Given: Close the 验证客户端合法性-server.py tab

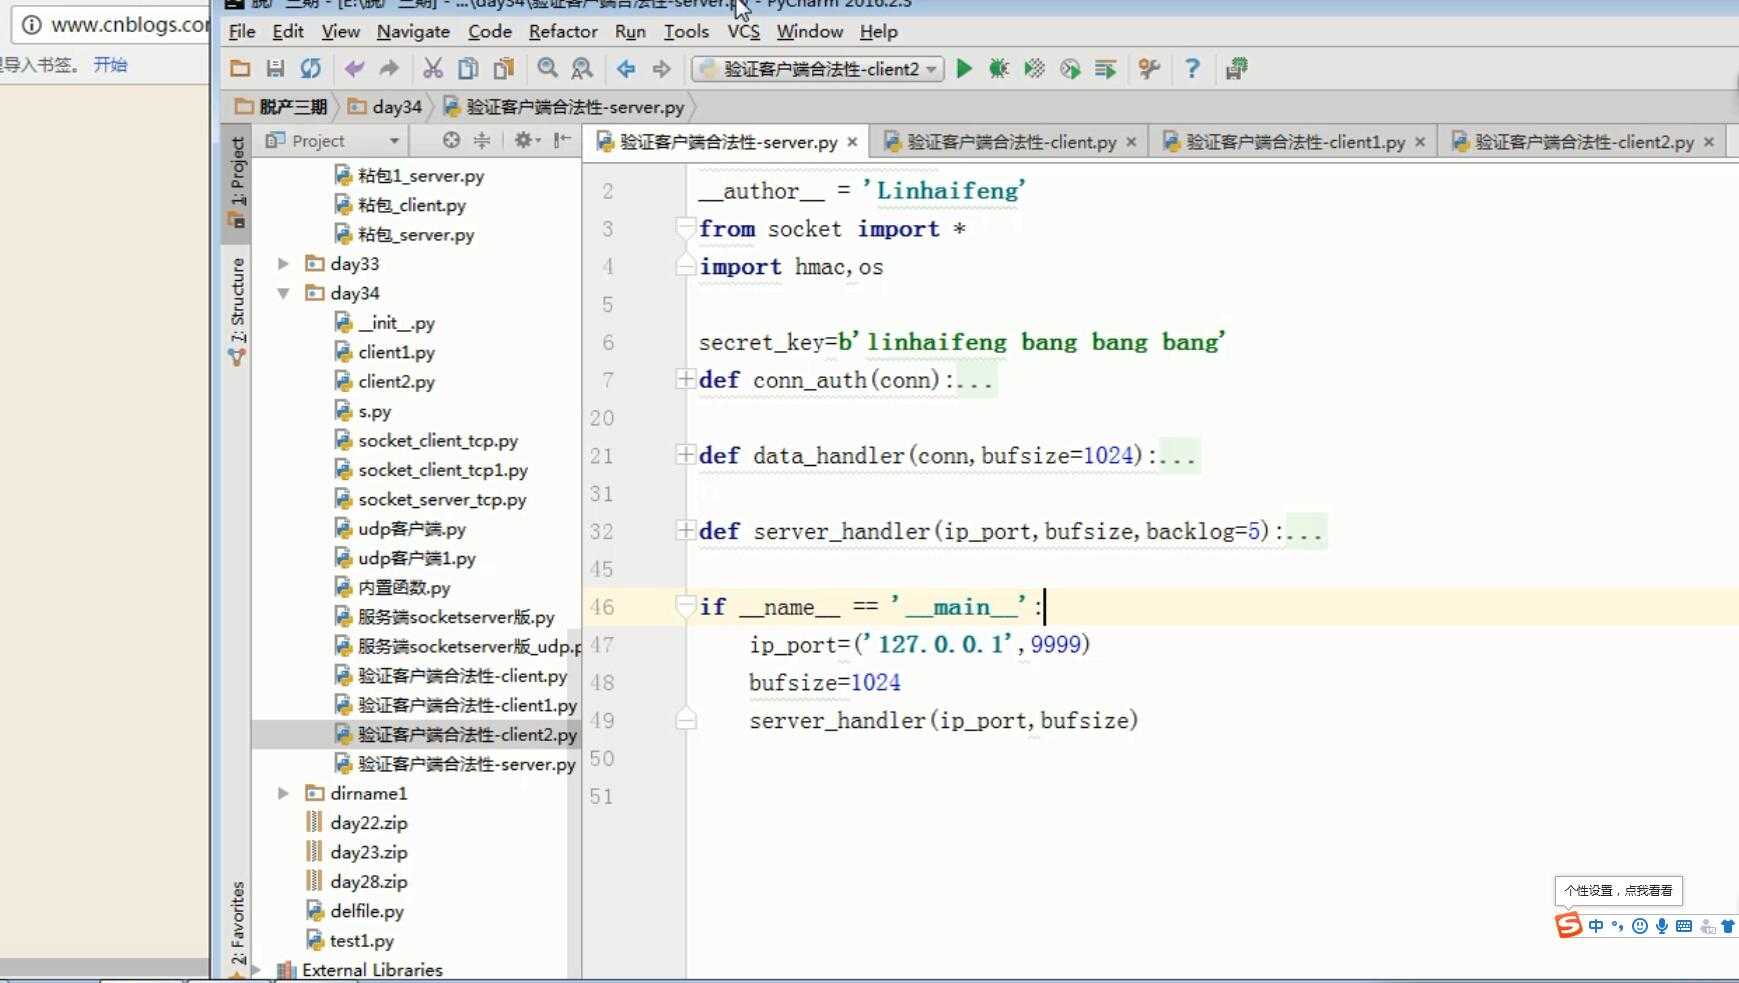Looking at the screenshot, I should coord(853,142).
